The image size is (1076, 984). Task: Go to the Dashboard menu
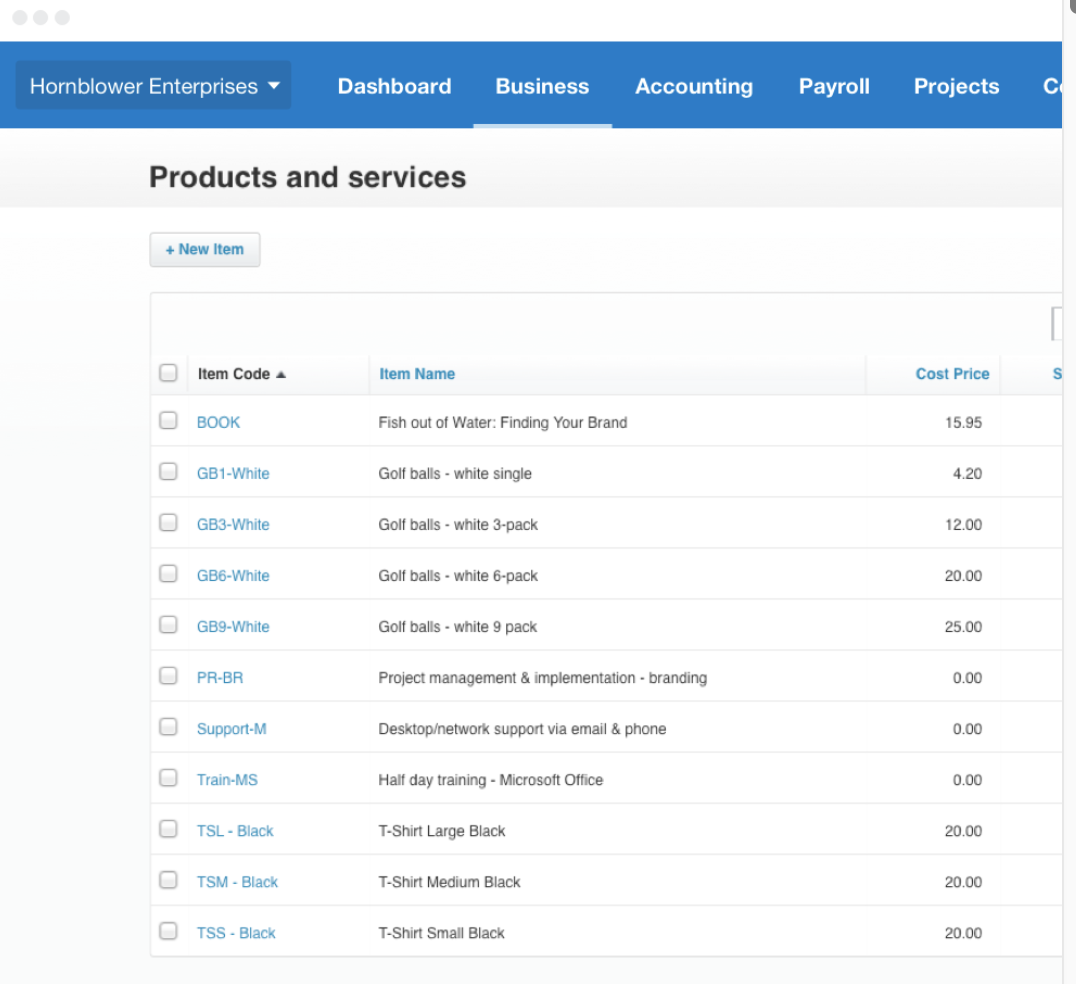click(394, 86)
